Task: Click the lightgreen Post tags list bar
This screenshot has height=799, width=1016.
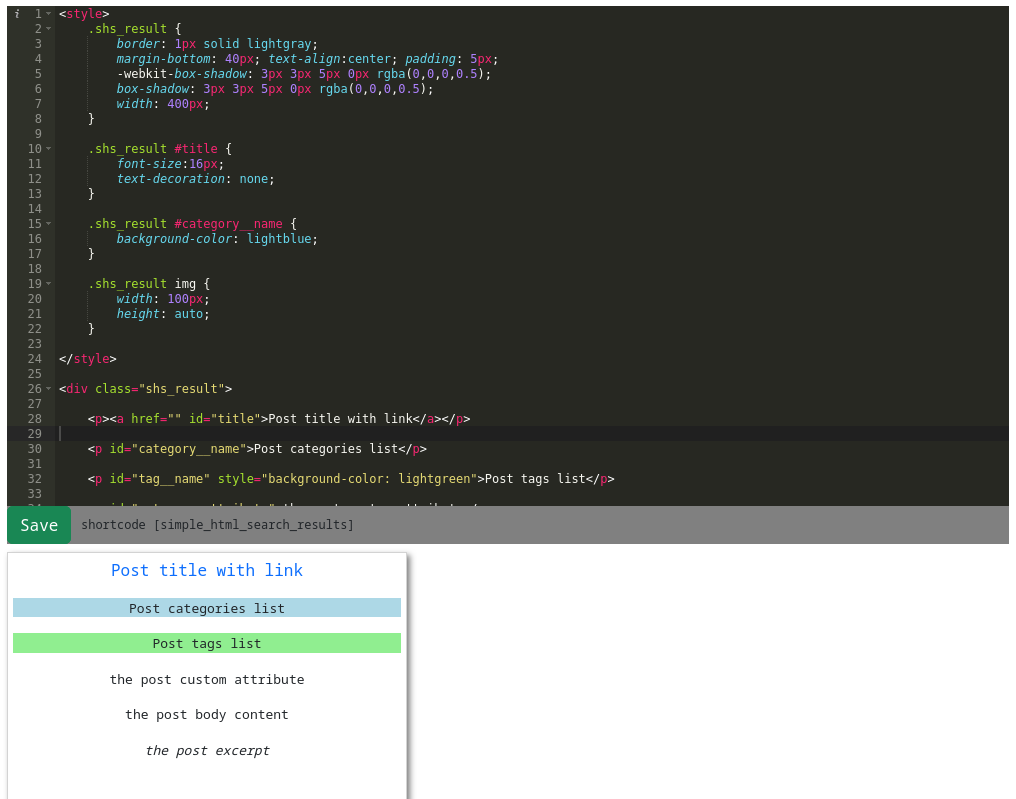Action: click(207, 643)
